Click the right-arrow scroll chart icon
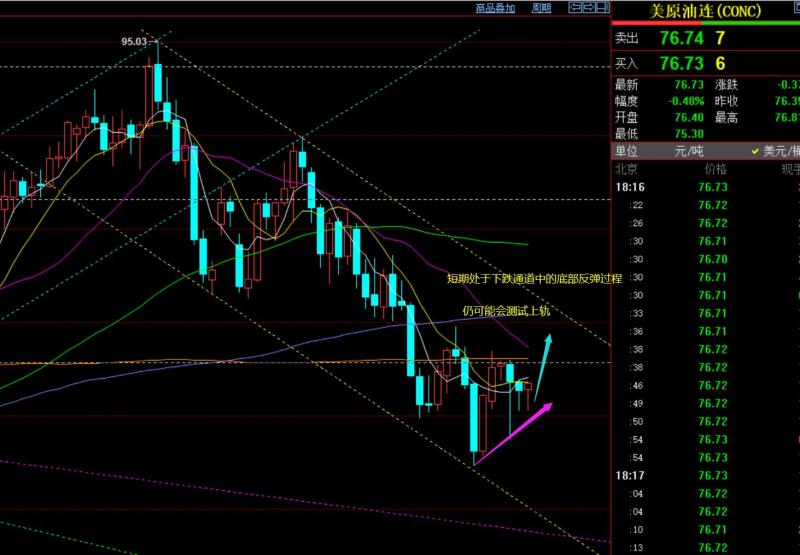The width and height of the screenshot is (800, 555). [x=589, y=7]
